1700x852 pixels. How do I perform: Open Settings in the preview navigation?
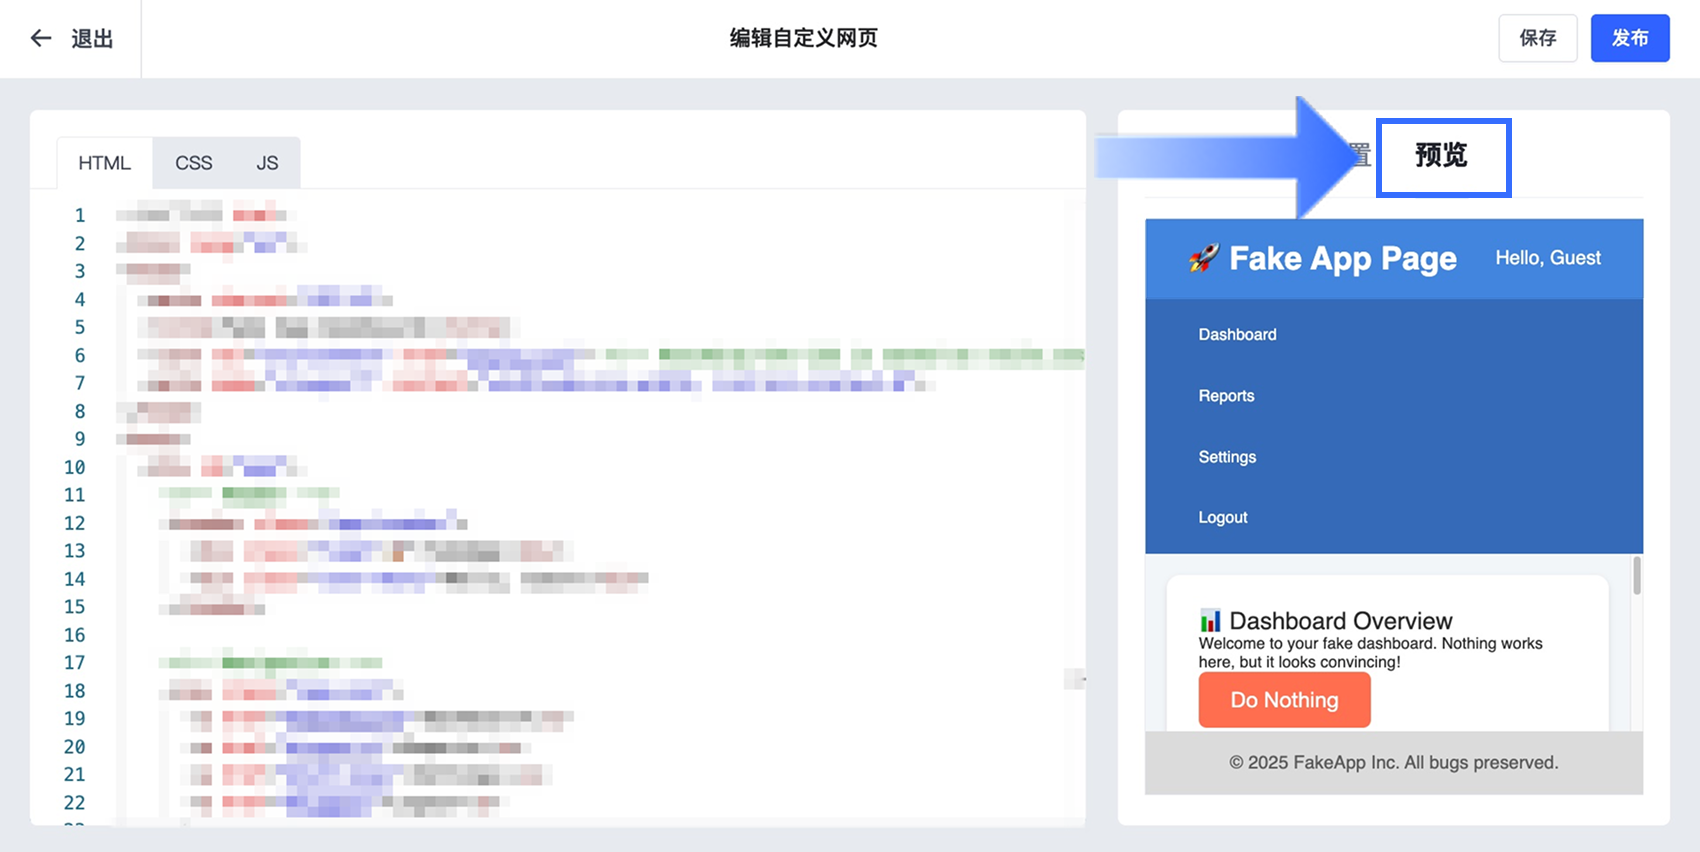point(1228,457)
